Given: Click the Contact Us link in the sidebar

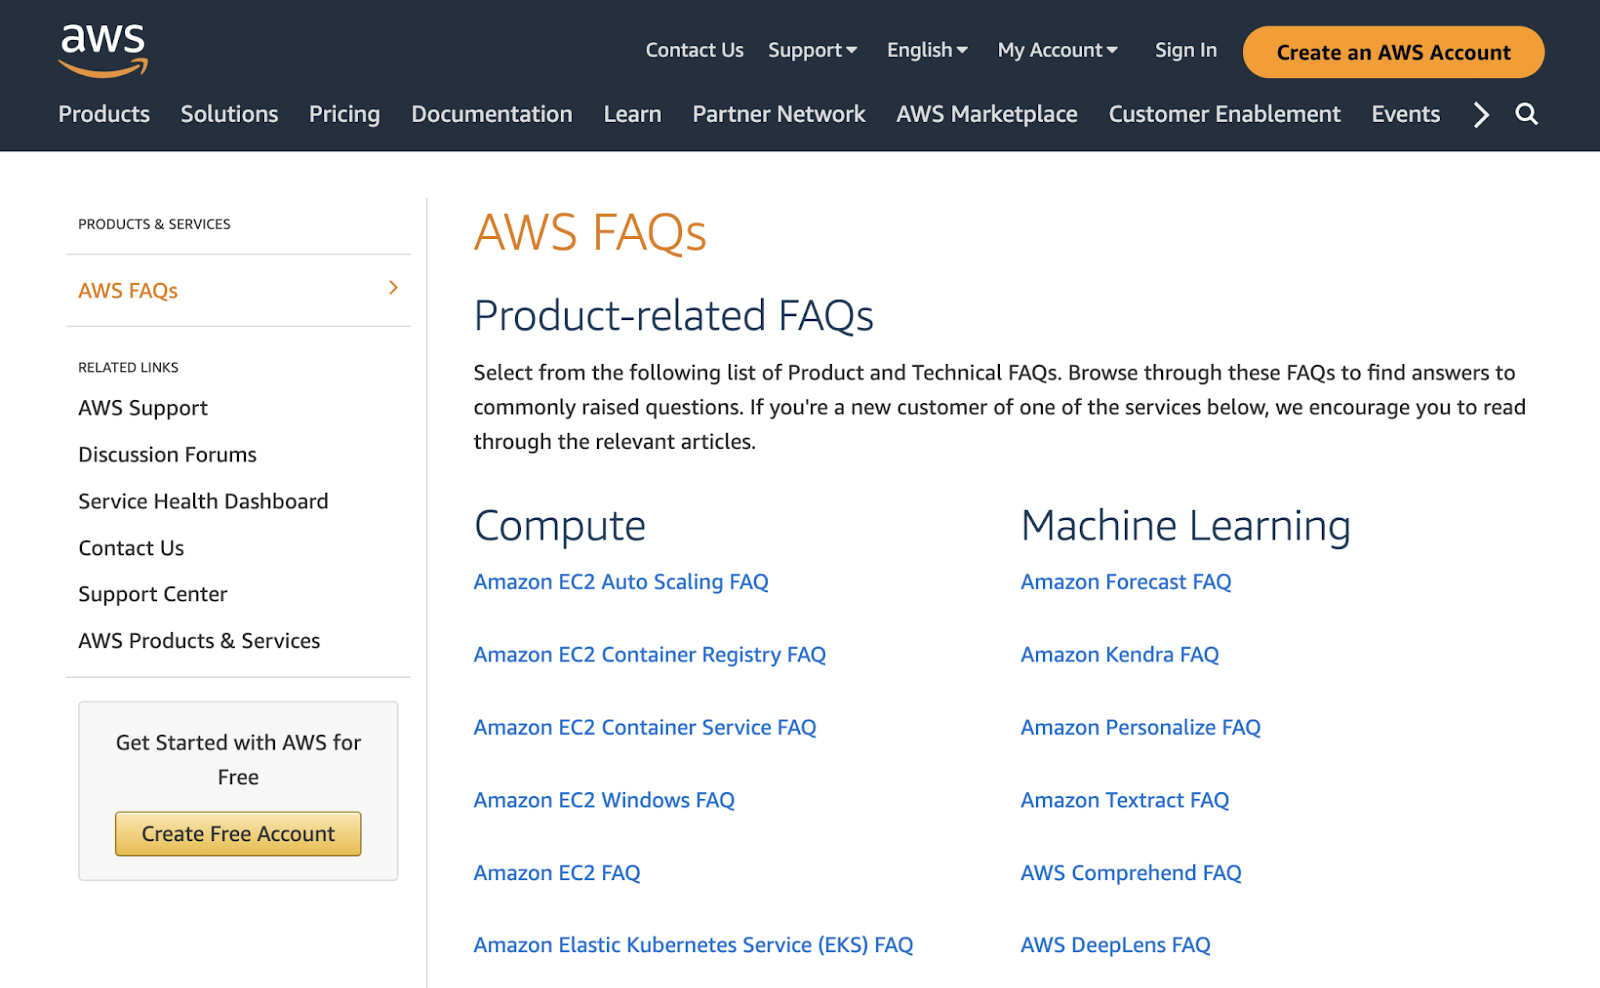Looking at the screenshot, I should pyautogui.click(x=130, y=547).
